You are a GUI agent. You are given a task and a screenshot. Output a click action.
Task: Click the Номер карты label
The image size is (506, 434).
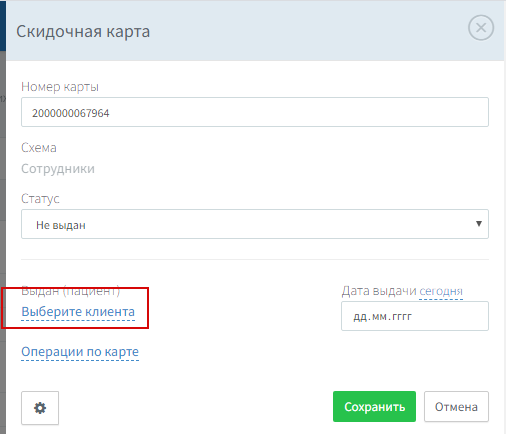point(60,87)
